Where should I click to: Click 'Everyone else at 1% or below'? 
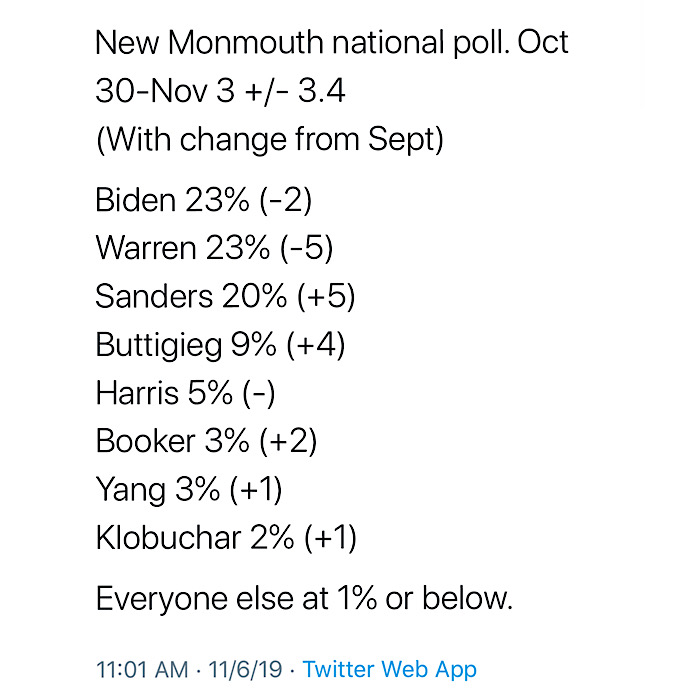coord(304,599)
